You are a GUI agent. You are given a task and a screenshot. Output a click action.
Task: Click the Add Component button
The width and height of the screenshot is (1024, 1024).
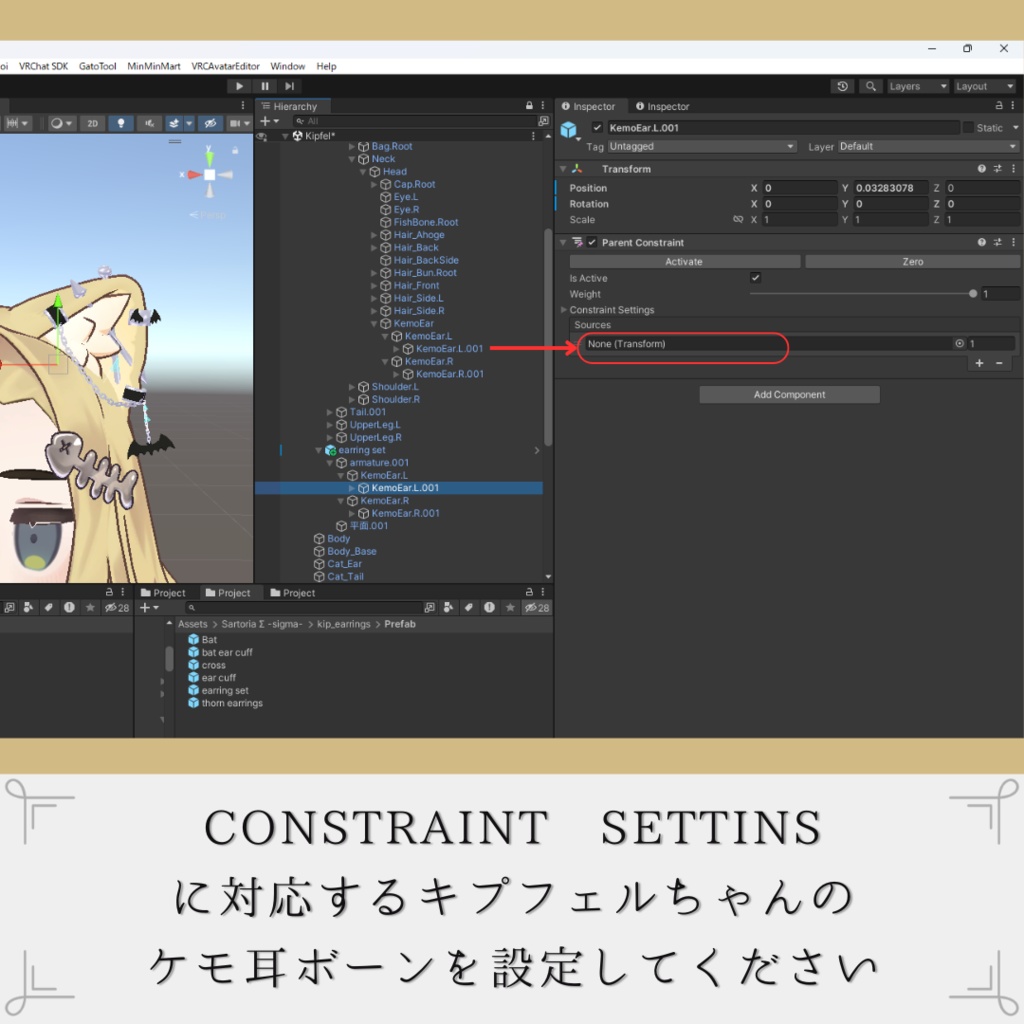tap(789, 394)
